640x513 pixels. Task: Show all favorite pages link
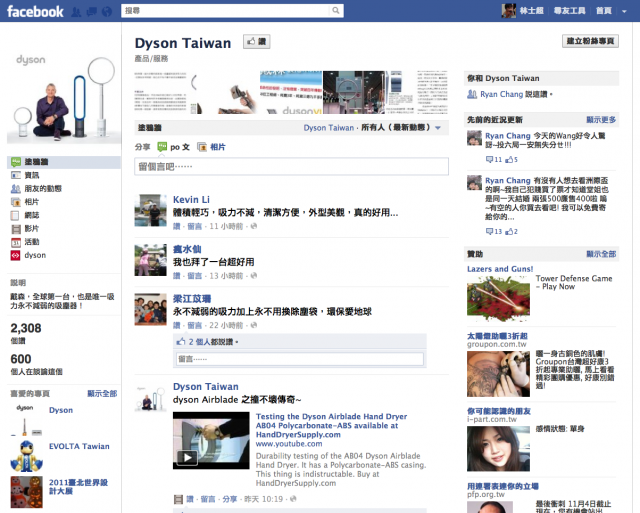102,394
